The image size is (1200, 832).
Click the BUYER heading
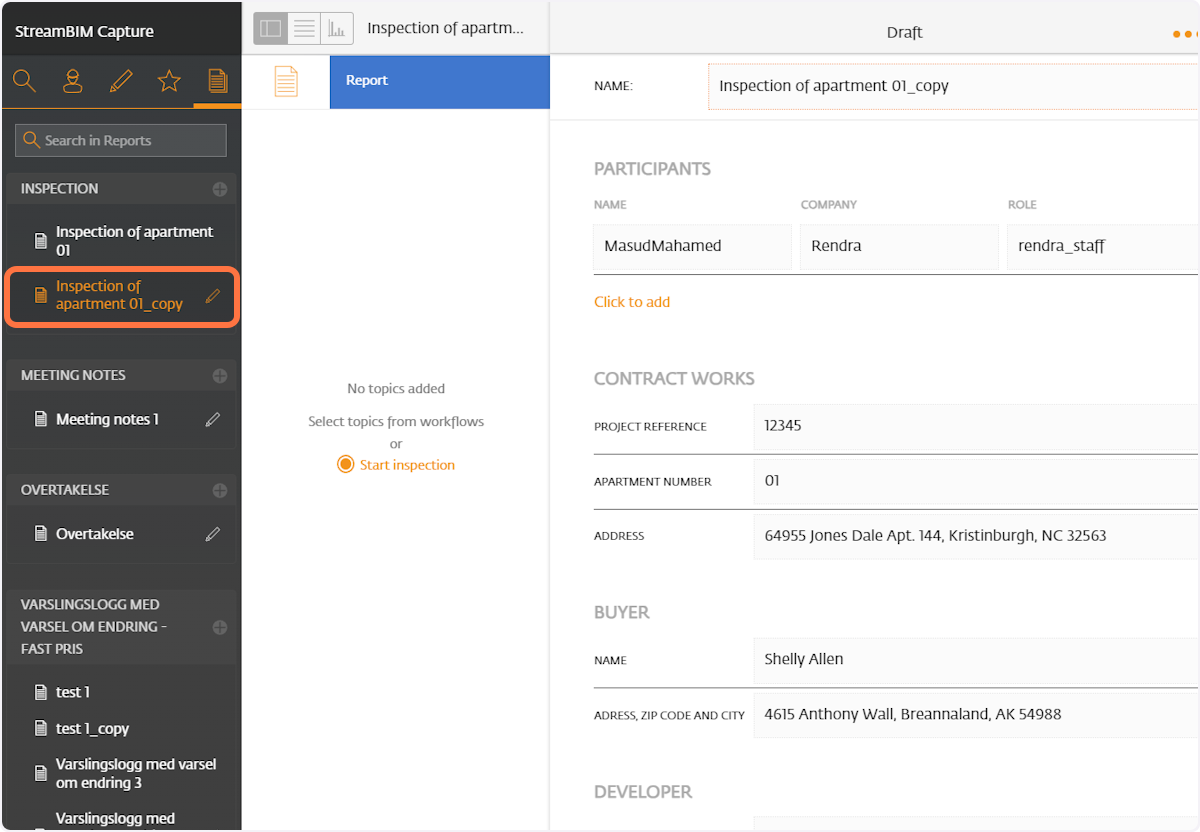point(621,612)
